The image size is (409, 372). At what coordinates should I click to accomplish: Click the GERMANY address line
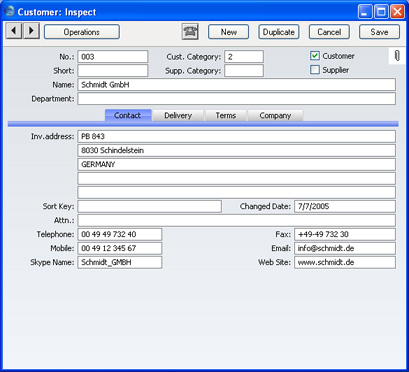pos(237,164)
